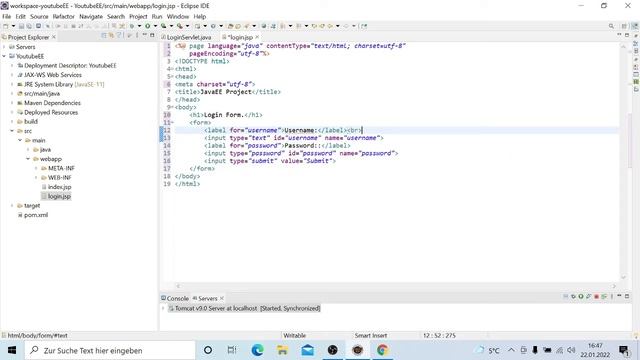Viewport: 640px width, 360px height.
Task: Open the Run menu
Action: [157, 16]
